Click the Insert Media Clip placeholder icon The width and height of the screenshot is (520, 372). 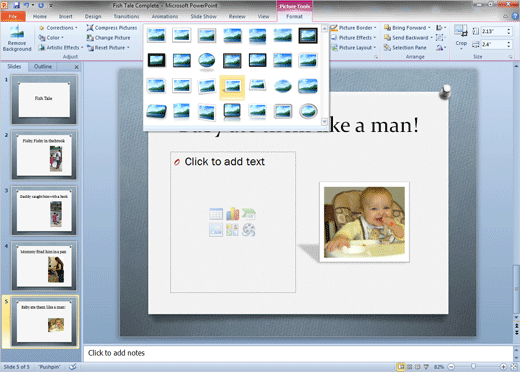249,230
